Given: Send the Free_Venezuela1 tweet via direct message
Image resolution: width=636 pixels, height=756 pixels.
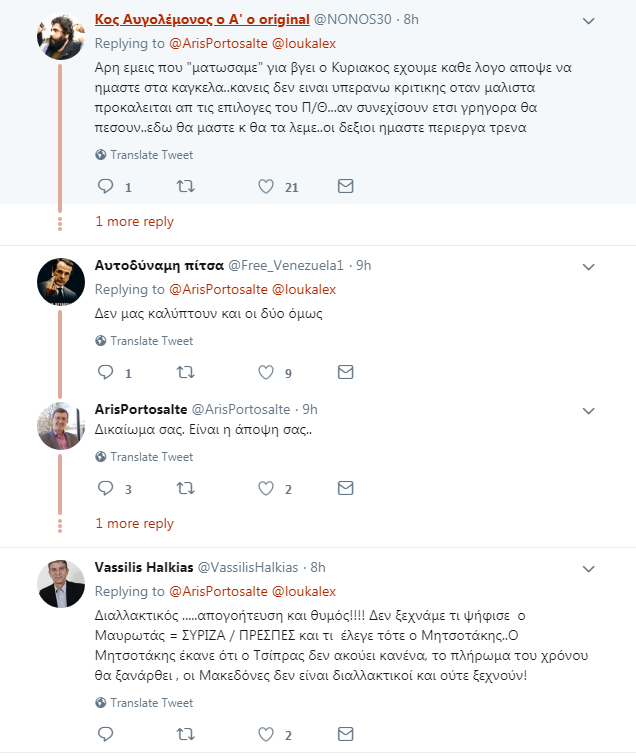Looking at the screenshot, I should 346,372.
